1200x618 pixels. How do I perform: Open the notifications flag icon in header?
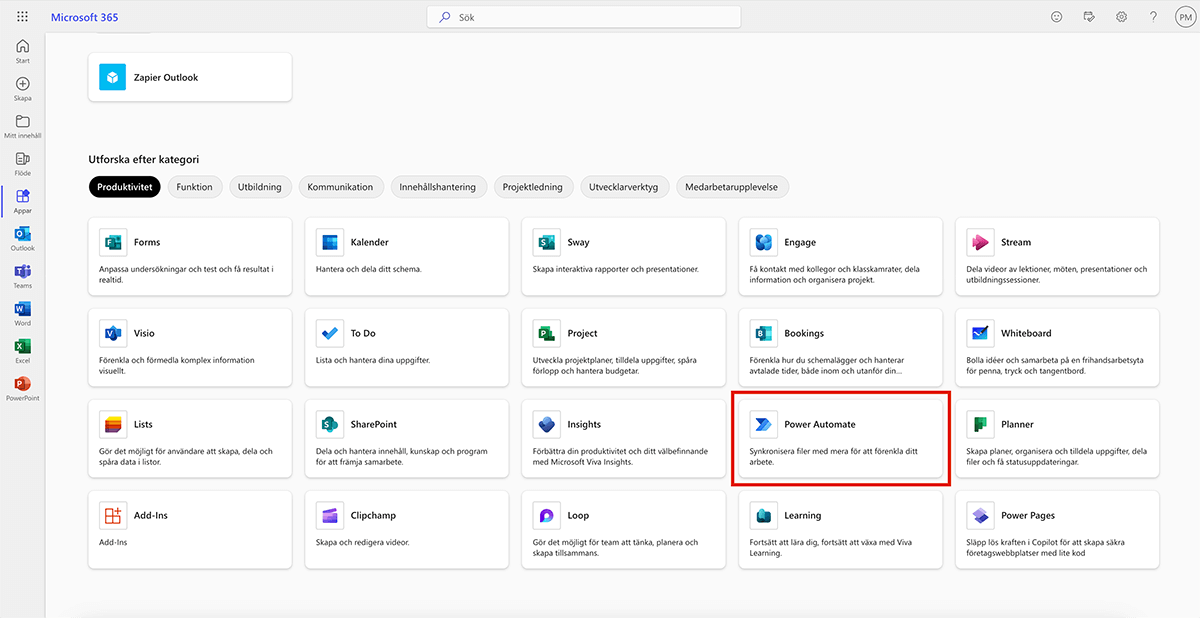[x=1089, y=17]
